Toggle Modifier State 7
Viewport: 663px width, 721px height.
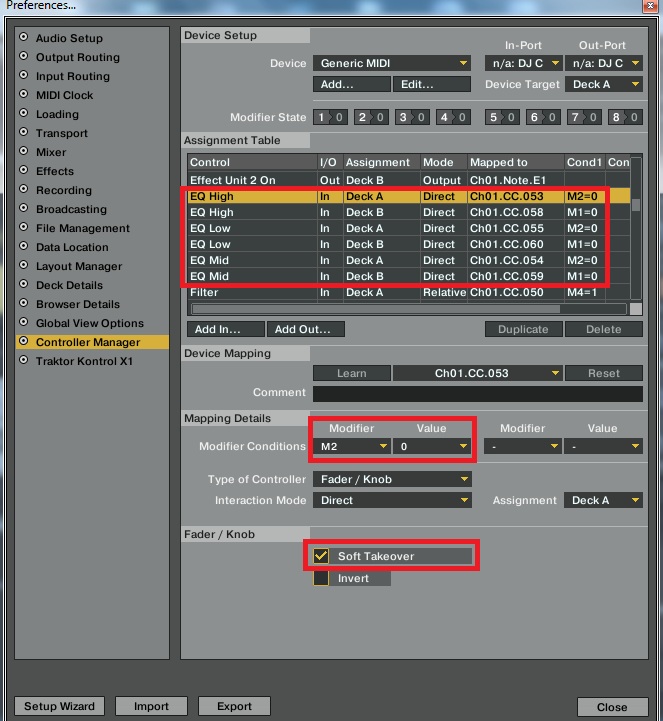coord(584,117)
